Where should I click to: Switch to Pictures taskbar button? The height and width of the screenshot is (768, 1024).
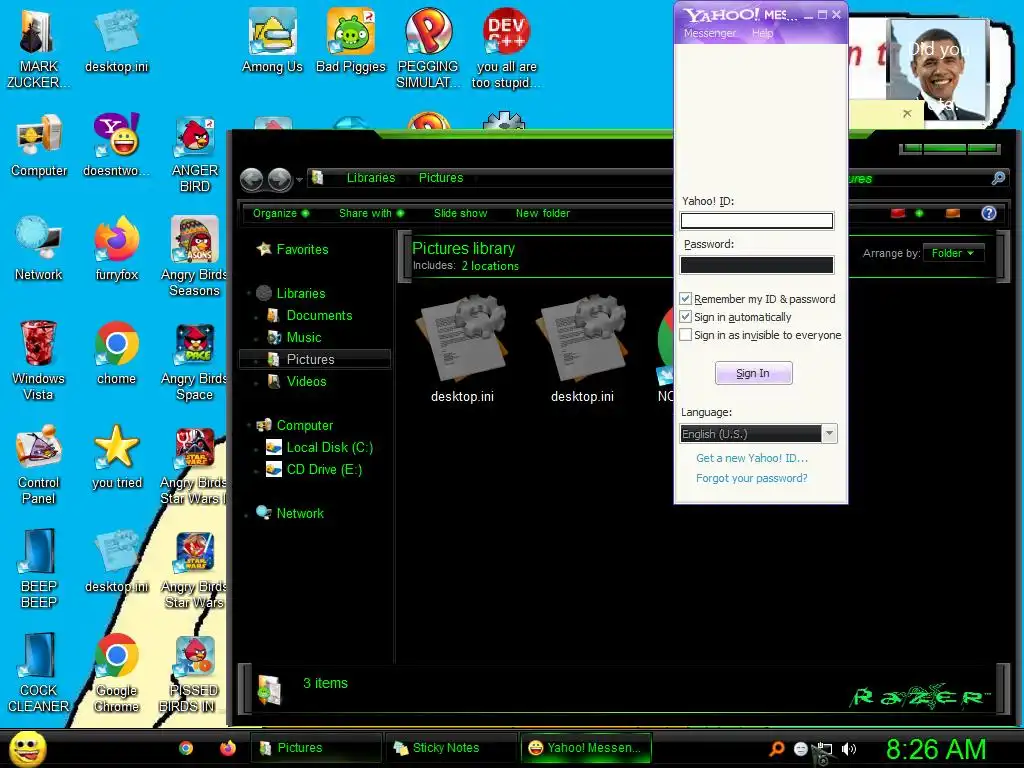pyautogui.click(x=315, y=748)
